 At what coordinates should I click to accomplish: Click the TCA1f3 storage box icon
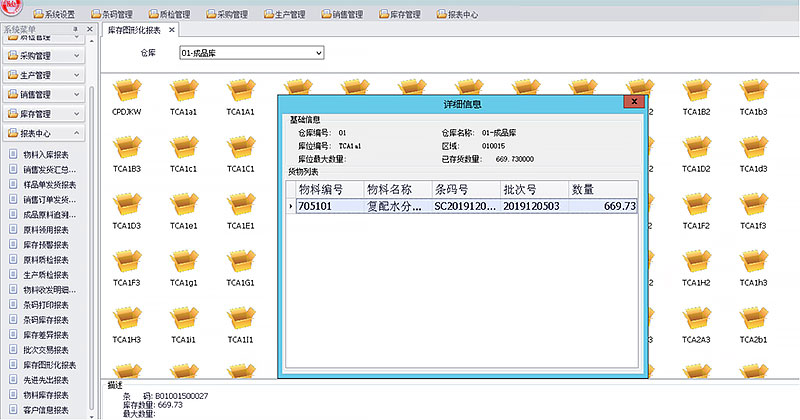(x=753, y=206)
